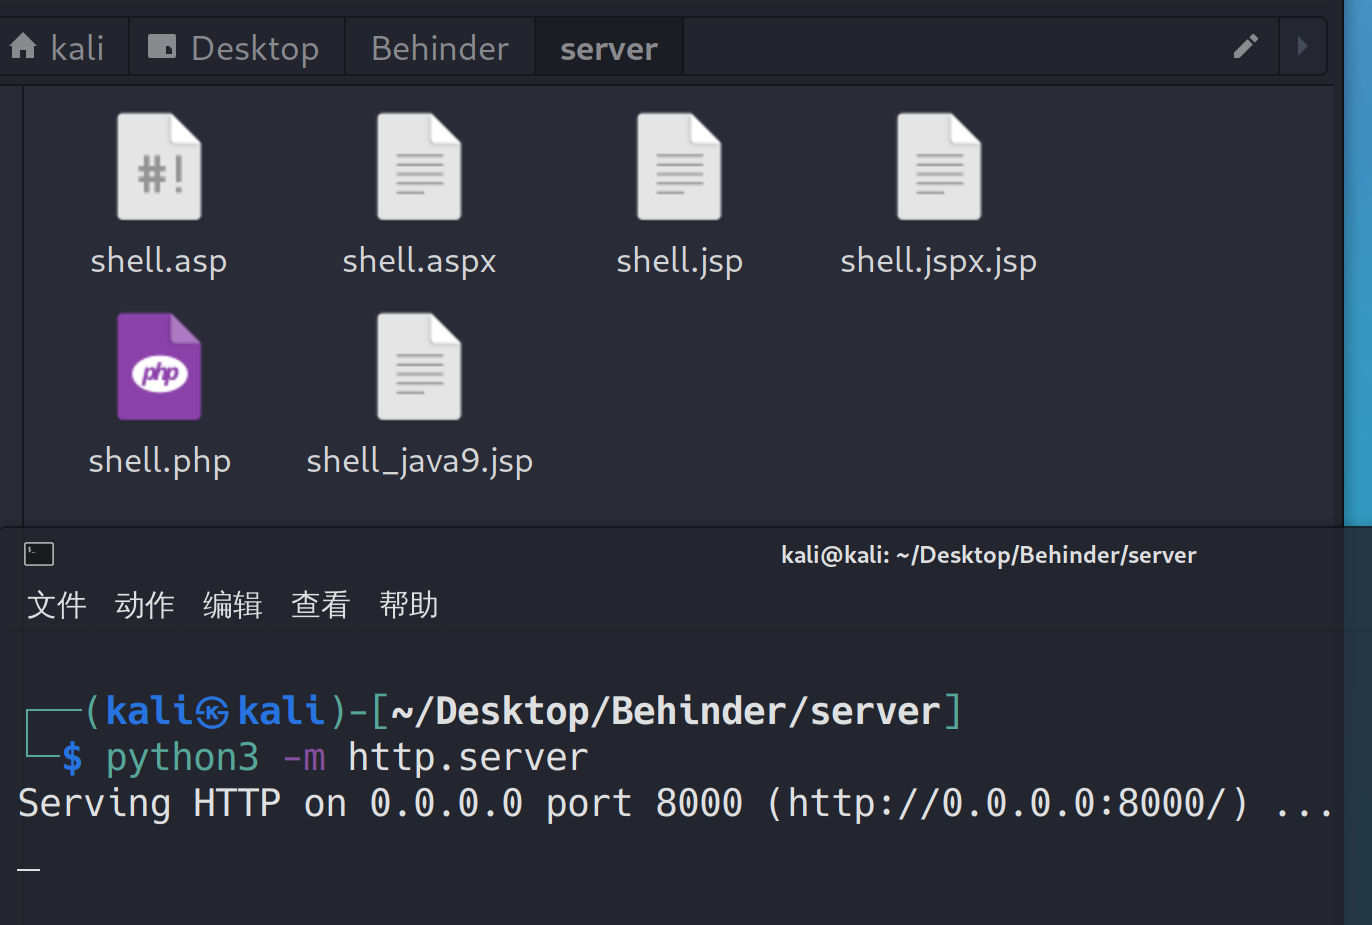Screen dimensions: 1372x925
Task: Select the purple shell.php file icon
Action: pyautogui.click(x=159, y=367)
